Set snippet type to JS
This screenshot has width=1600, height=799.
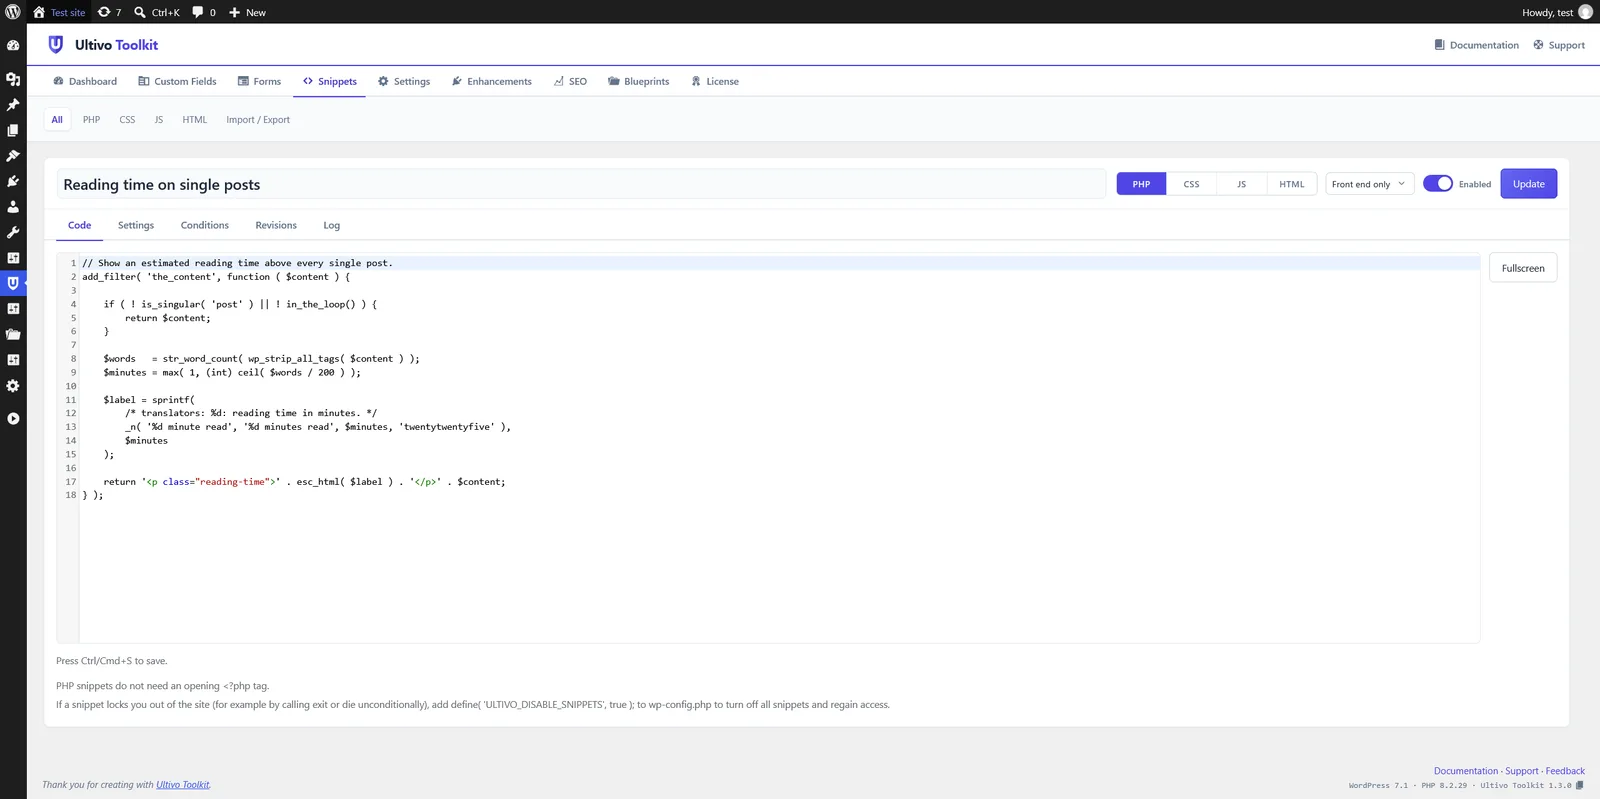[x=1241, y=184]
